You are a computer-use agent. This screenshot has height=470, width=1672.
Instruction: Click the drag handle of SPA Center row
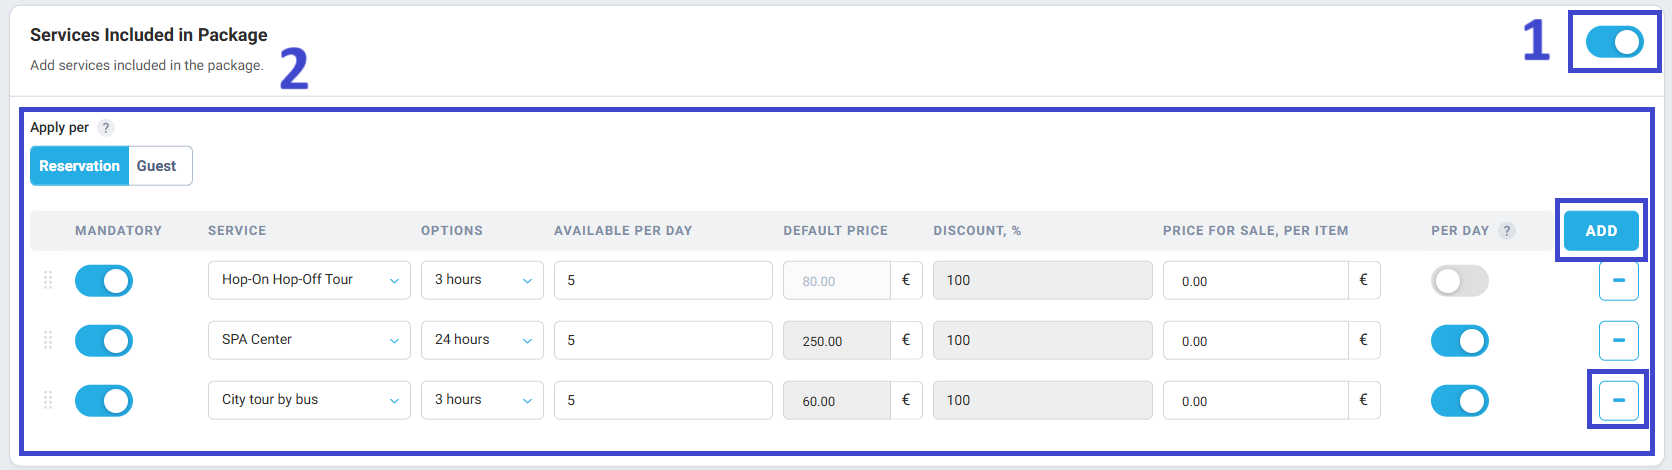click(x=48, y=341)
